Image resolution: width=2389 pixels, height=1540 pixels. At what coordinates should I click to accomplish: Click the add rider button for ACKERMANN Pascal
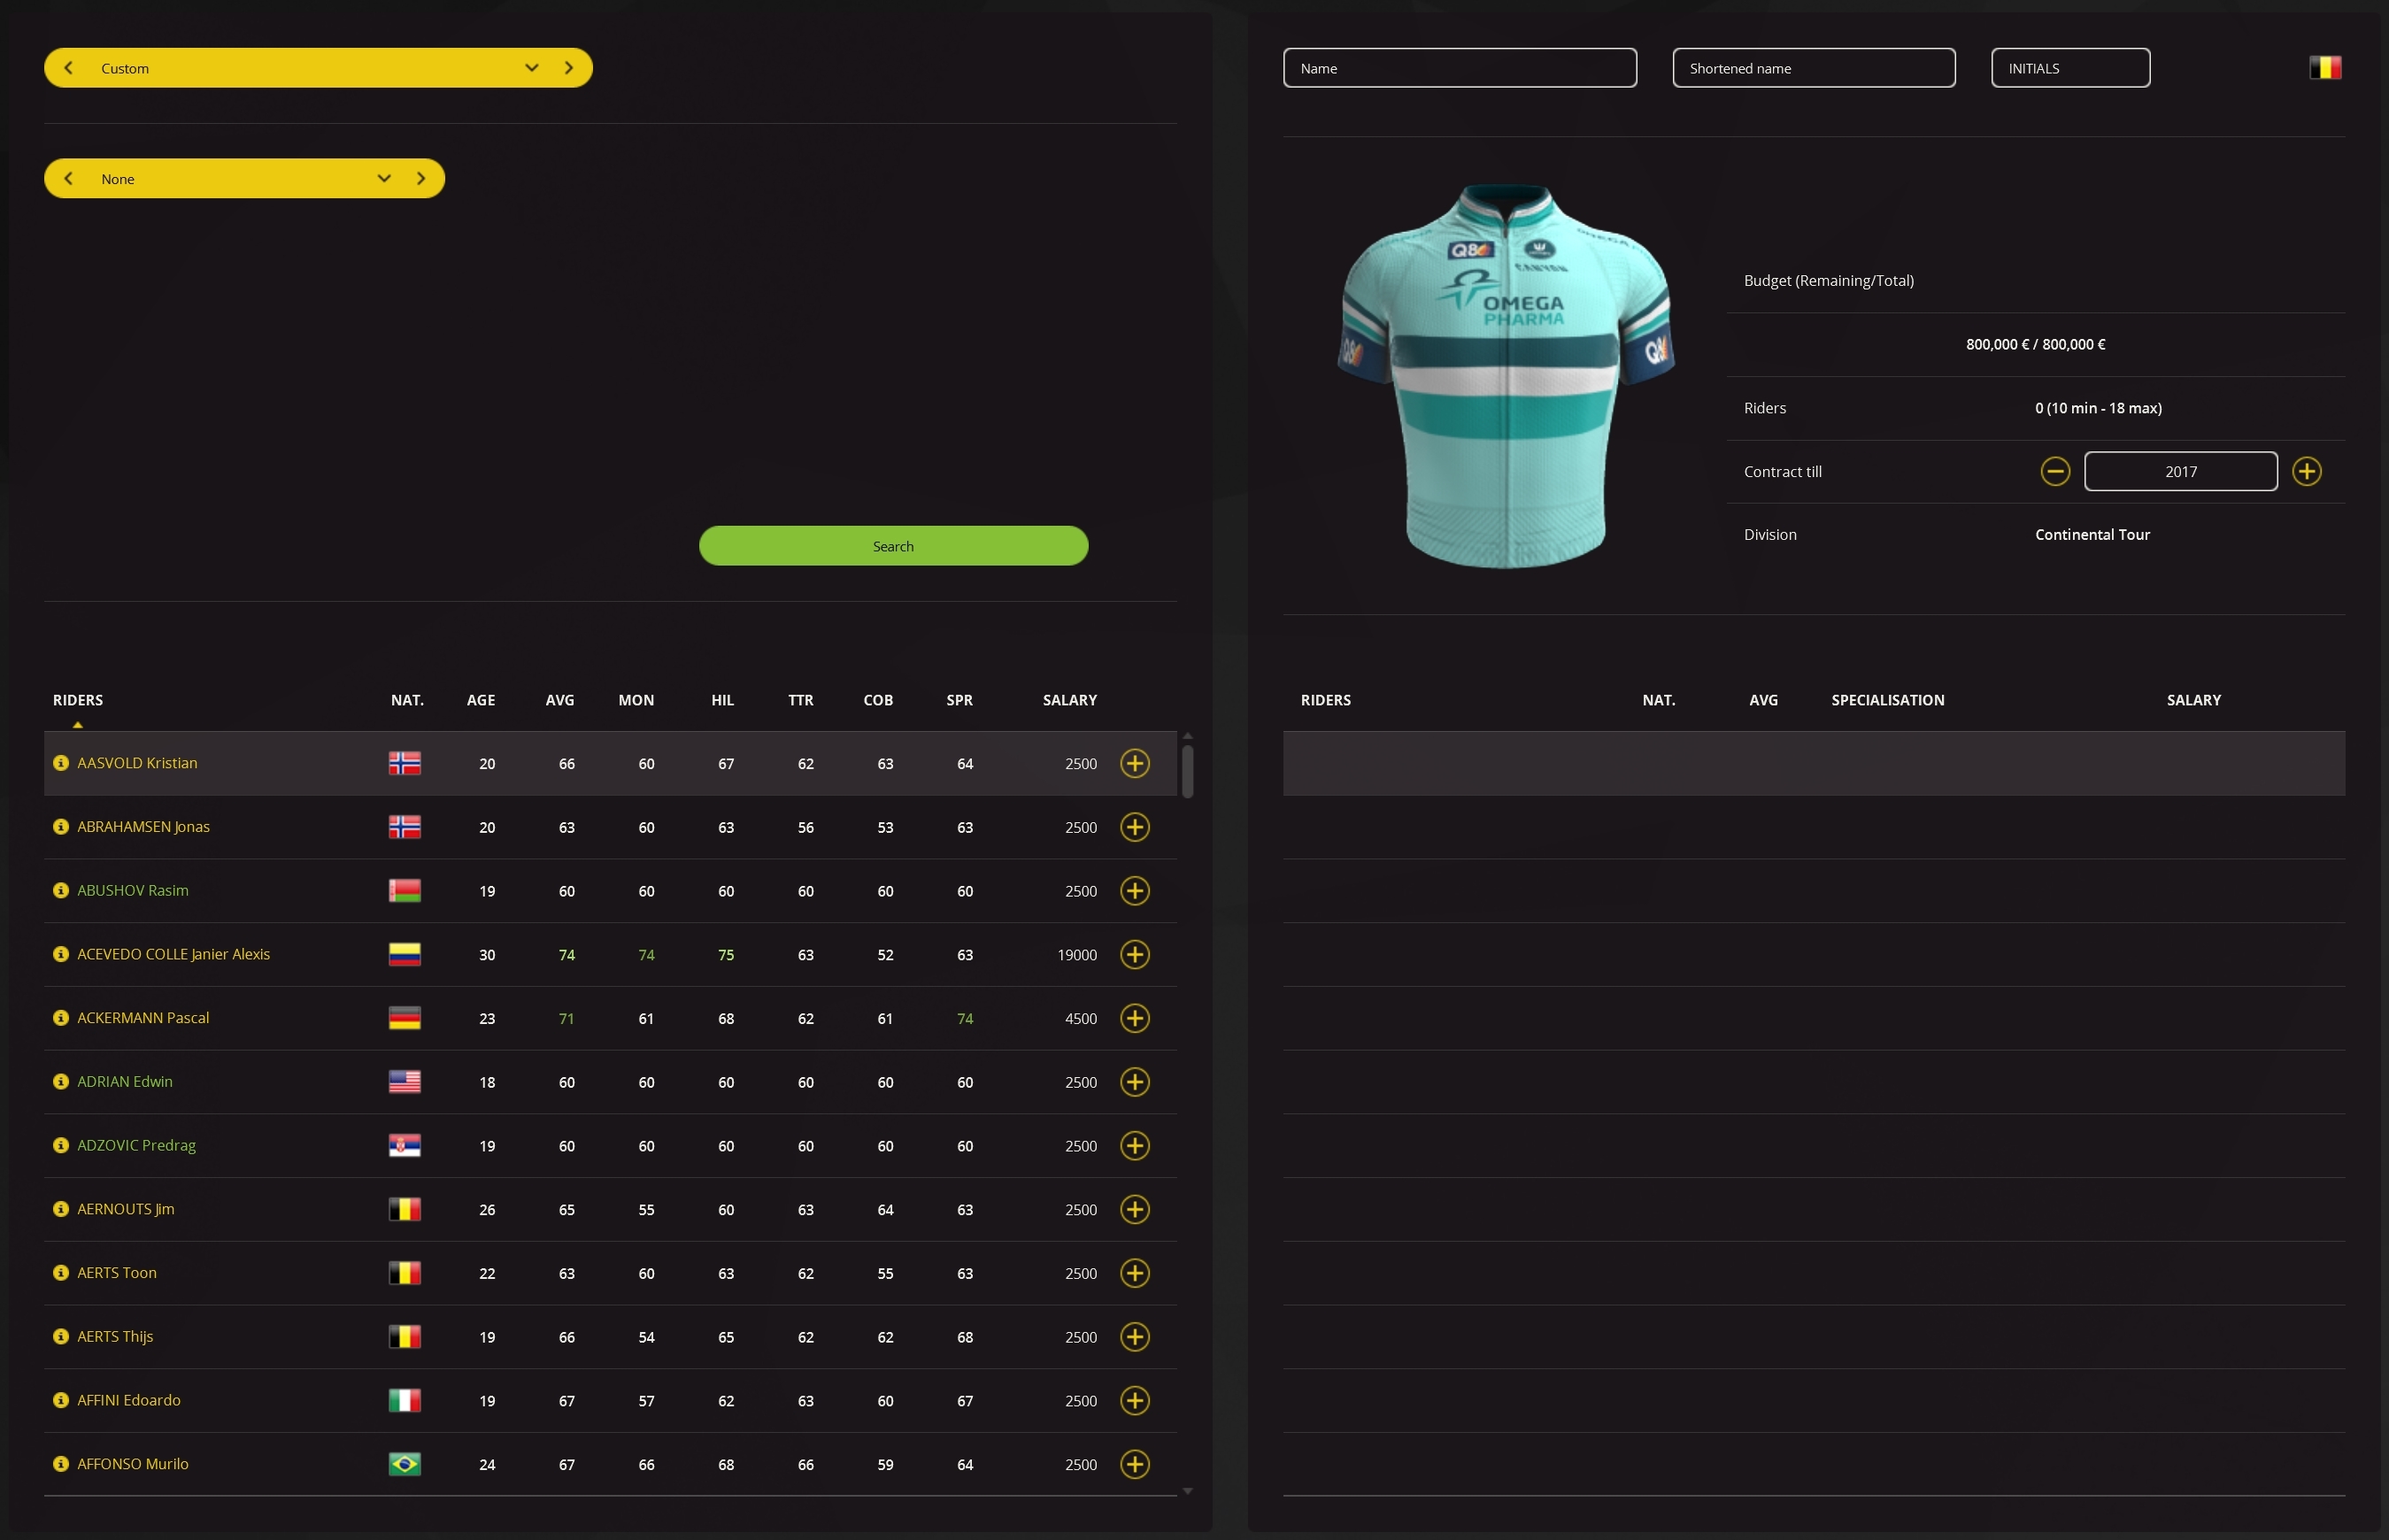pyautogui.click(x=1134, y=1016)
